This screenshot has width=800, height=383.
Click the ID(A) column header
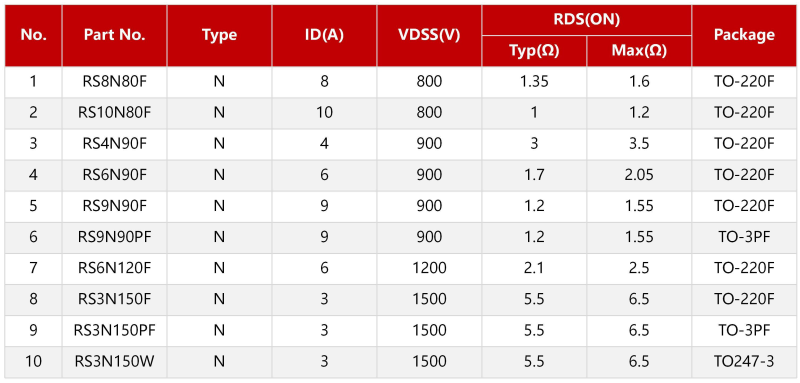tap(324, 35)
